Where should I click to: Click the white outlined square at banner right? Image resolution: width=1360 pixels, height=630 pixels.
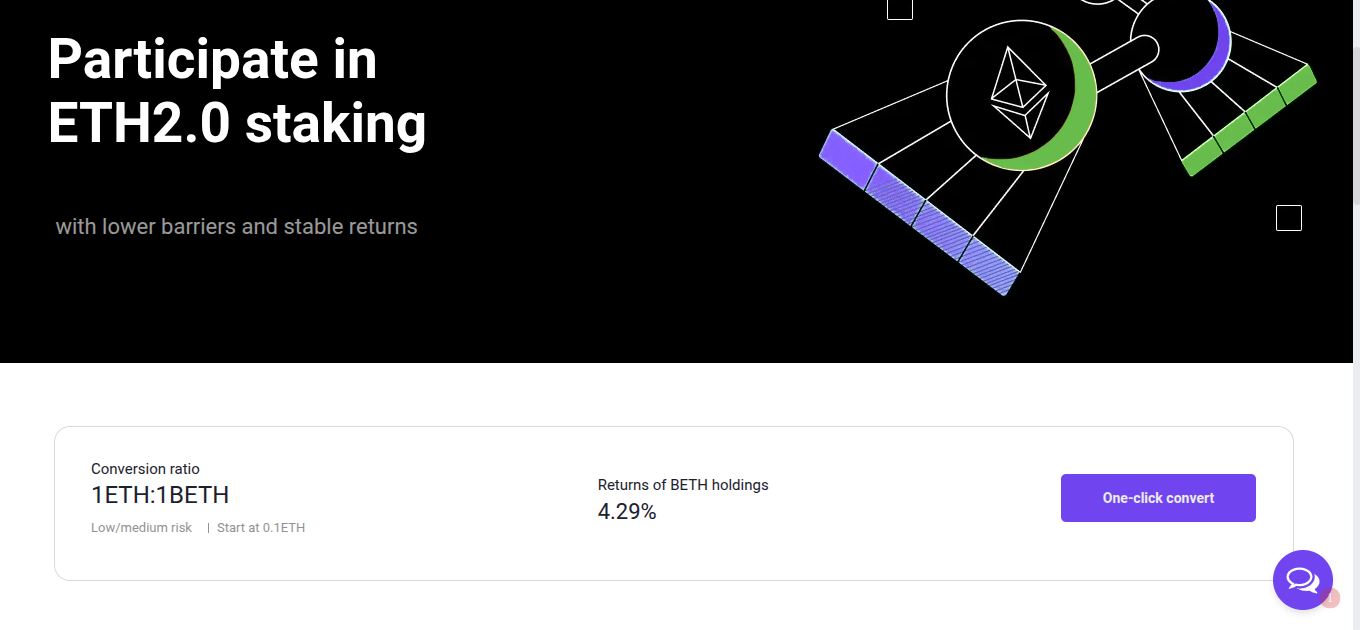[x=1289, y=218]
